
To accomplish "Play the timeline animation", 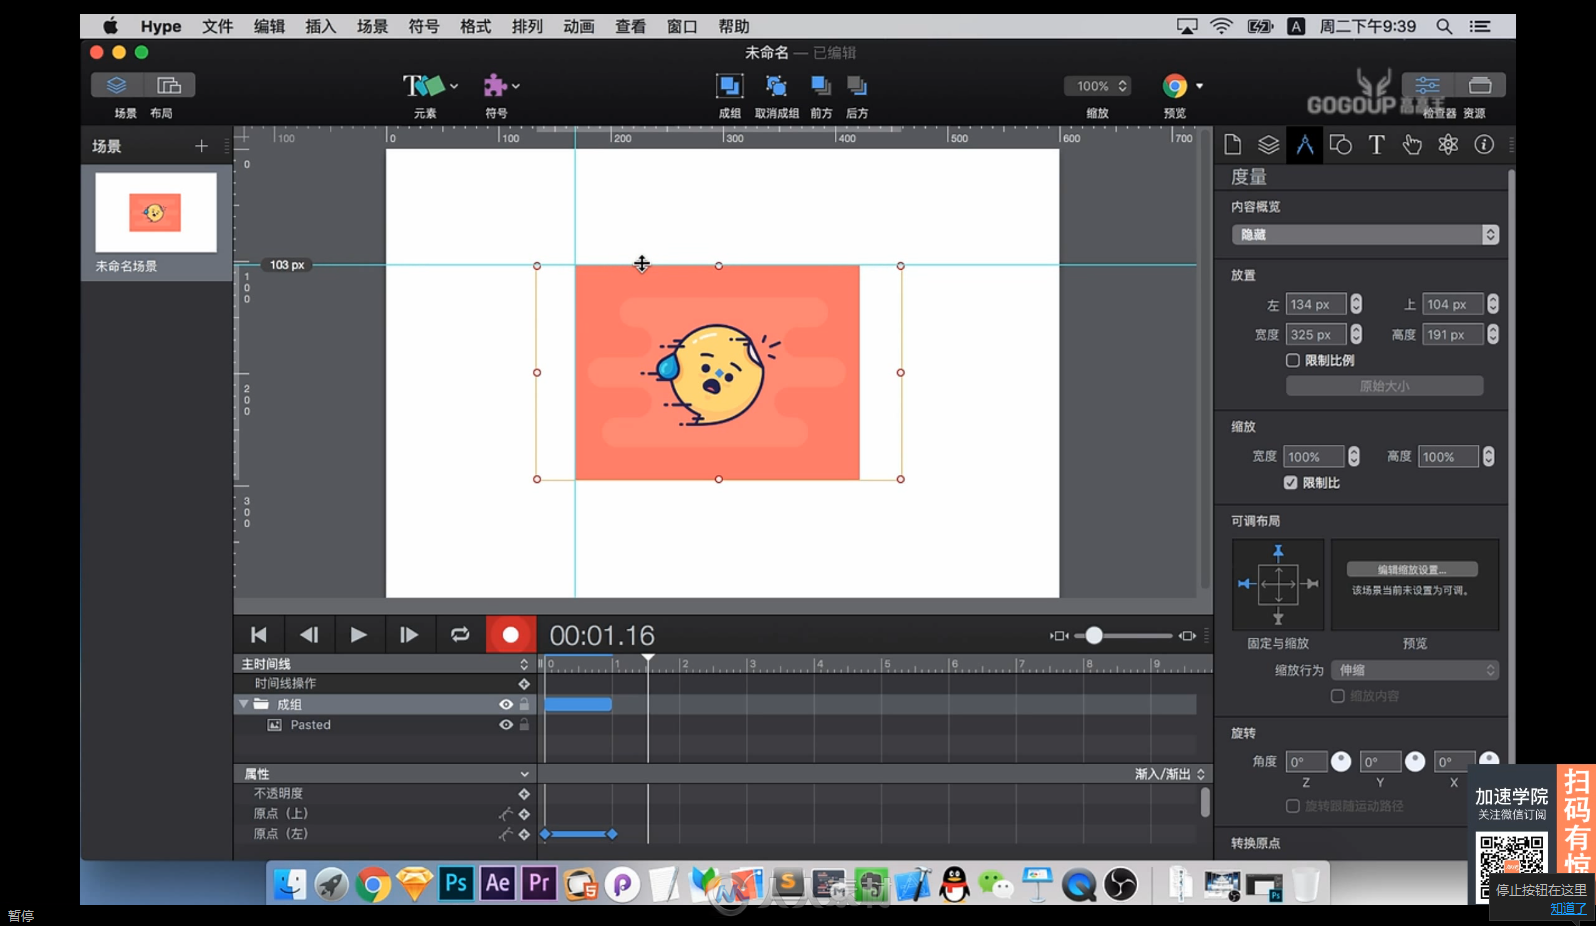I will click(x=359, y=635).
